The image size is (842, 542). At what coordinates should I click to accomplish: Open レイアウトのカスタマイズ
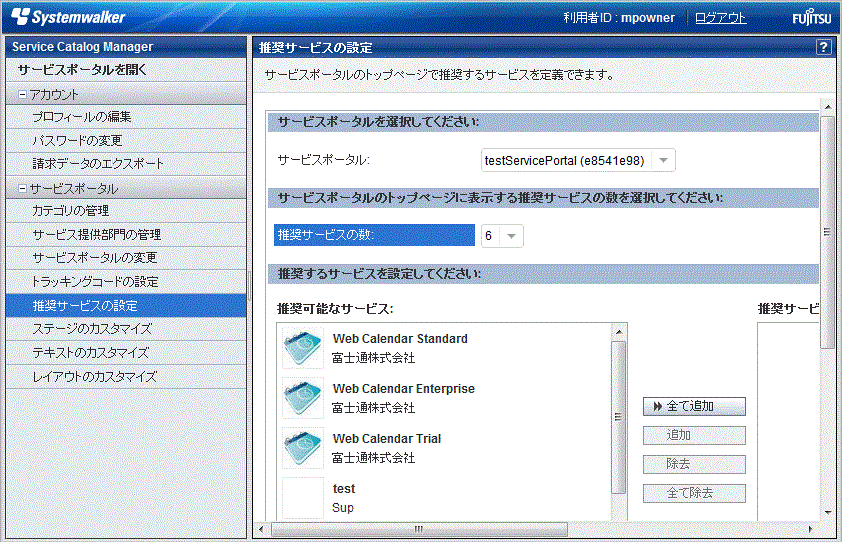pyautogui.click(x=126, y=377)
